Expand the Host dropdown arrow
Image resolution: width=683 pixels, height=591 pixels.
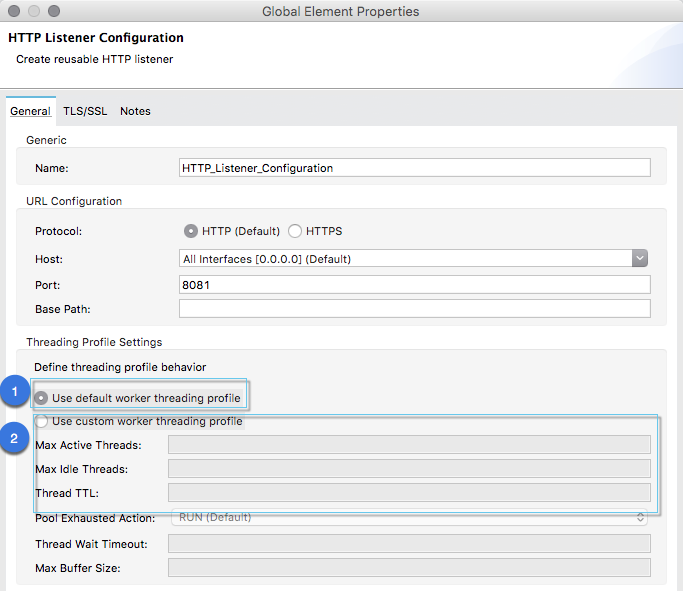pyautogui.click(x=640, y=259)
